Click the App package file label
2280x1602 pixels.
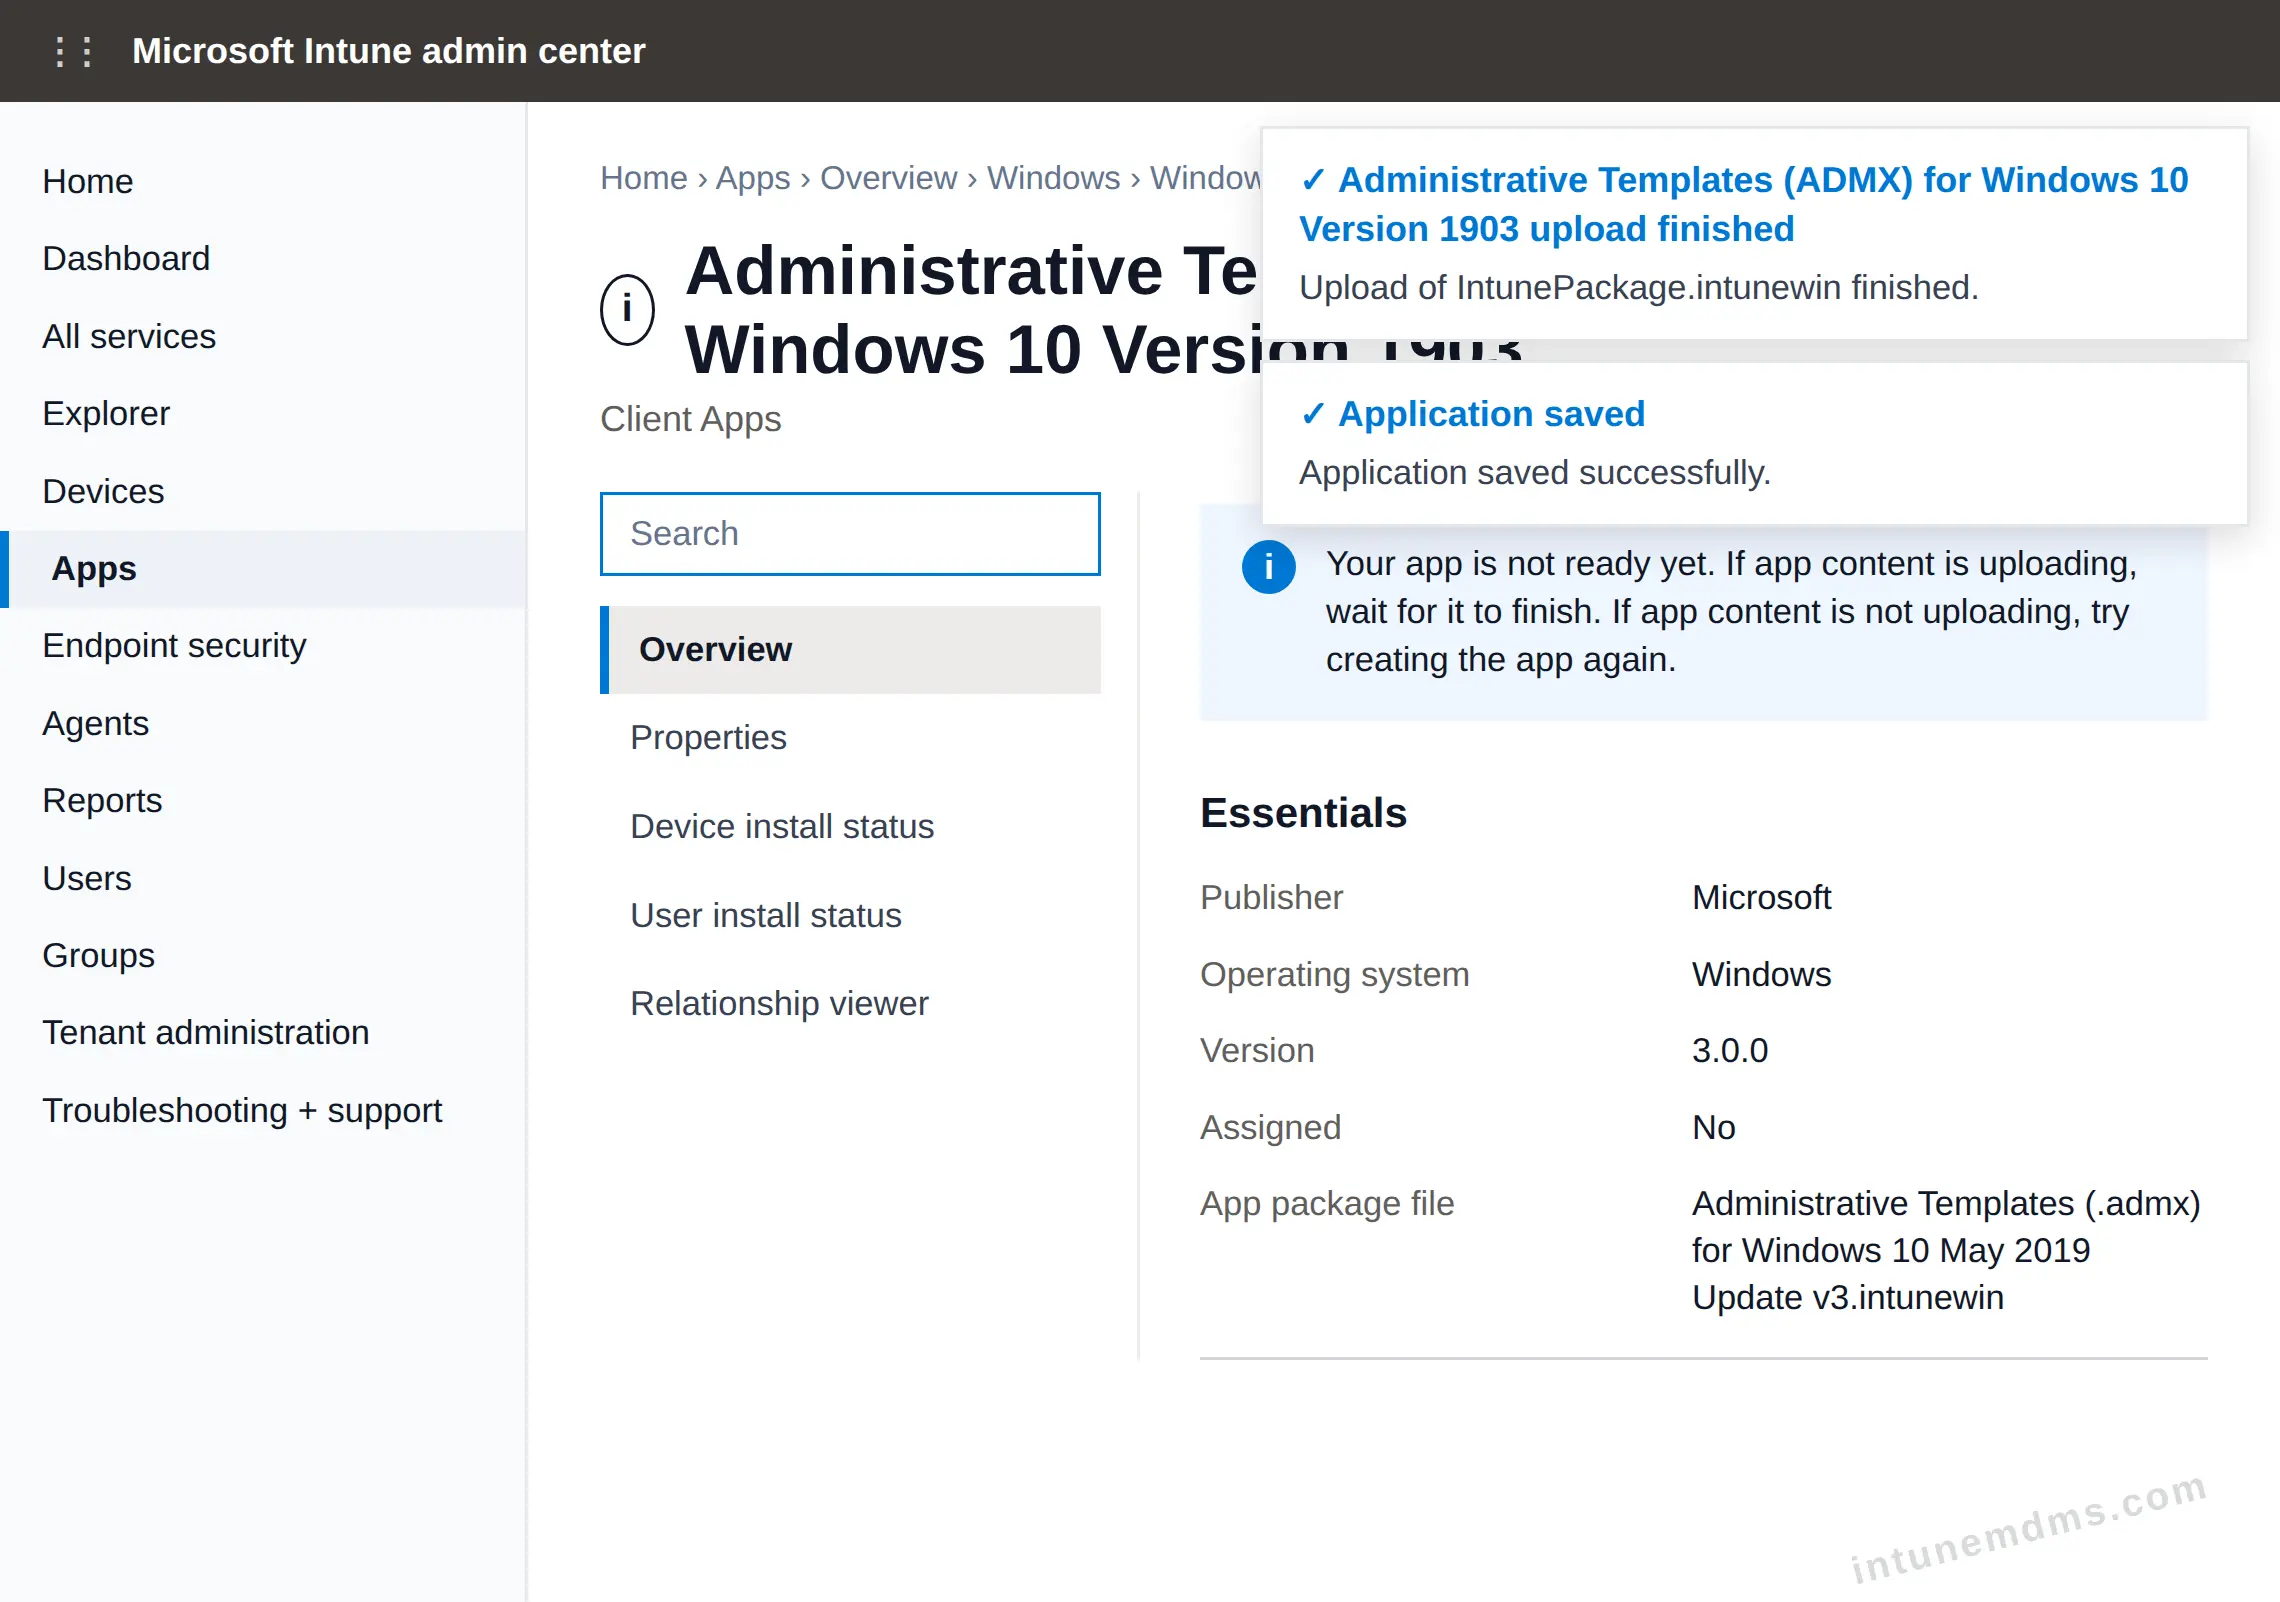pyautogui.click(x=1327, y=1203)
